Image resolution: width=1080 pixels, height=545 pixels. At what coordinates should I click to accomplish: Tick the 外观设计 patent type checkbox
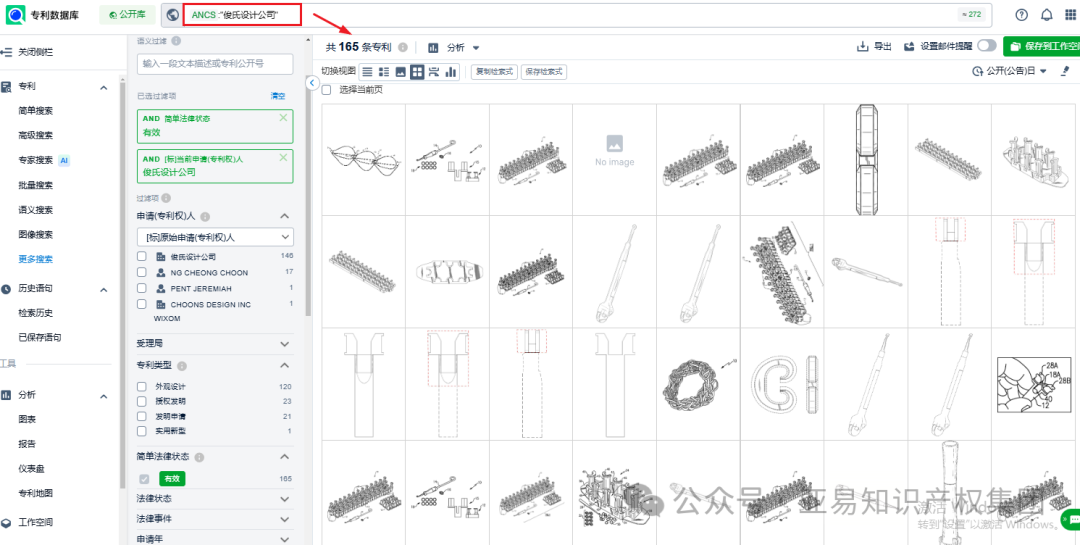pyautogui.click(x=142, y=386)
